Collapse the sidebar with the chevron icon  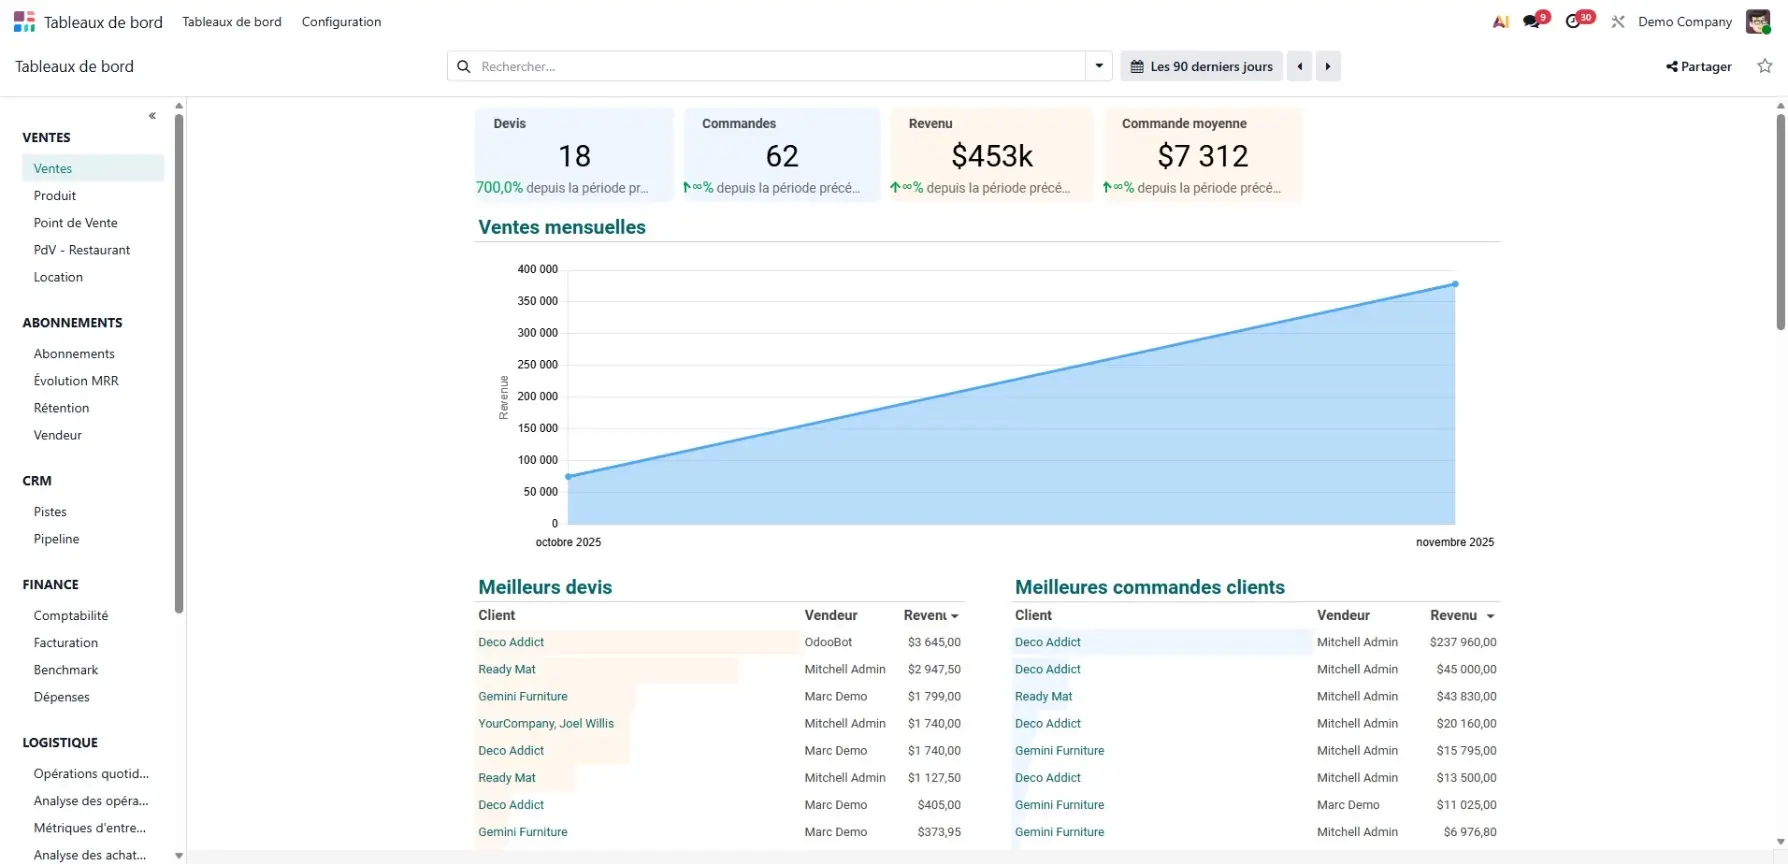point(152,116)
